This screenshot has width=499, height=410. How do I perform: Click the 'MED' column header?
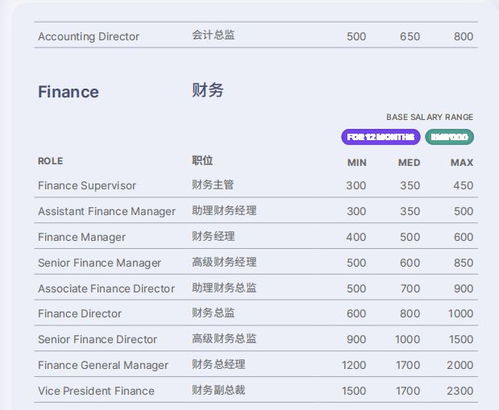(409, 163)
